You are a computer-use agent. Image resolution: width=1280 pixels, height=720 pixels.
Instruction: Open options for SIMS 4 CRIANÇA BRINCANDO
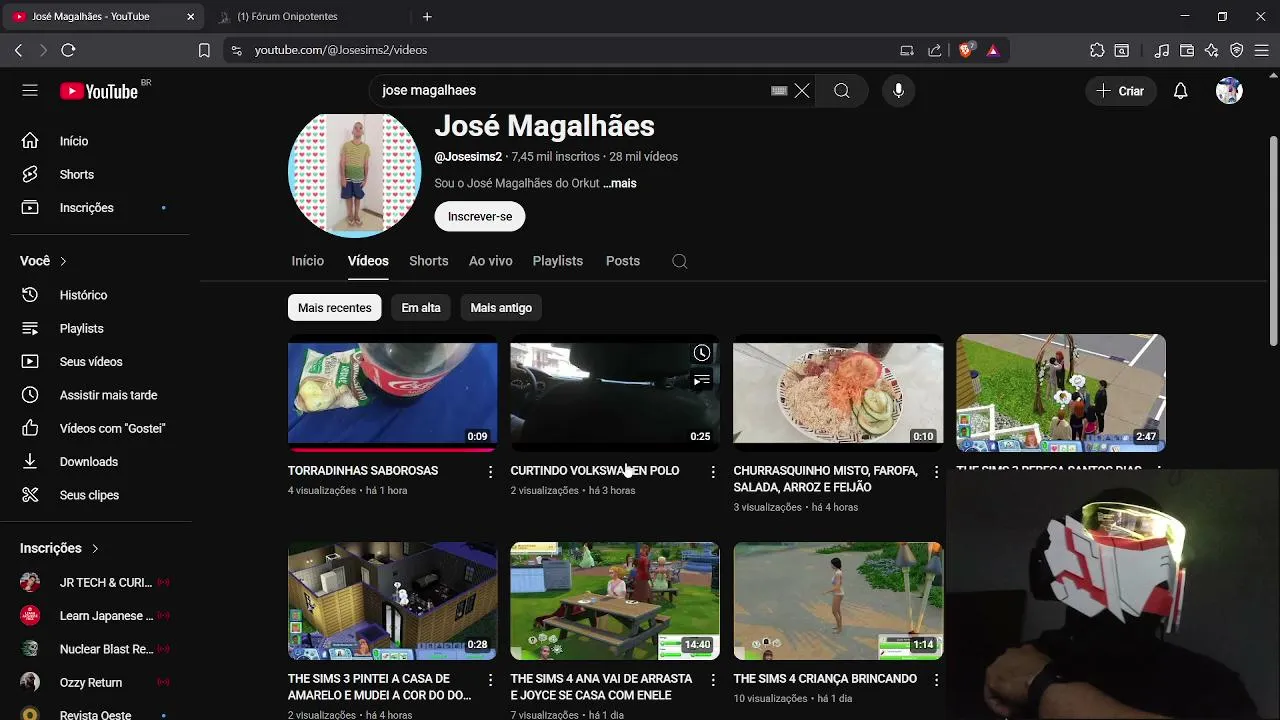pos(936,680)
